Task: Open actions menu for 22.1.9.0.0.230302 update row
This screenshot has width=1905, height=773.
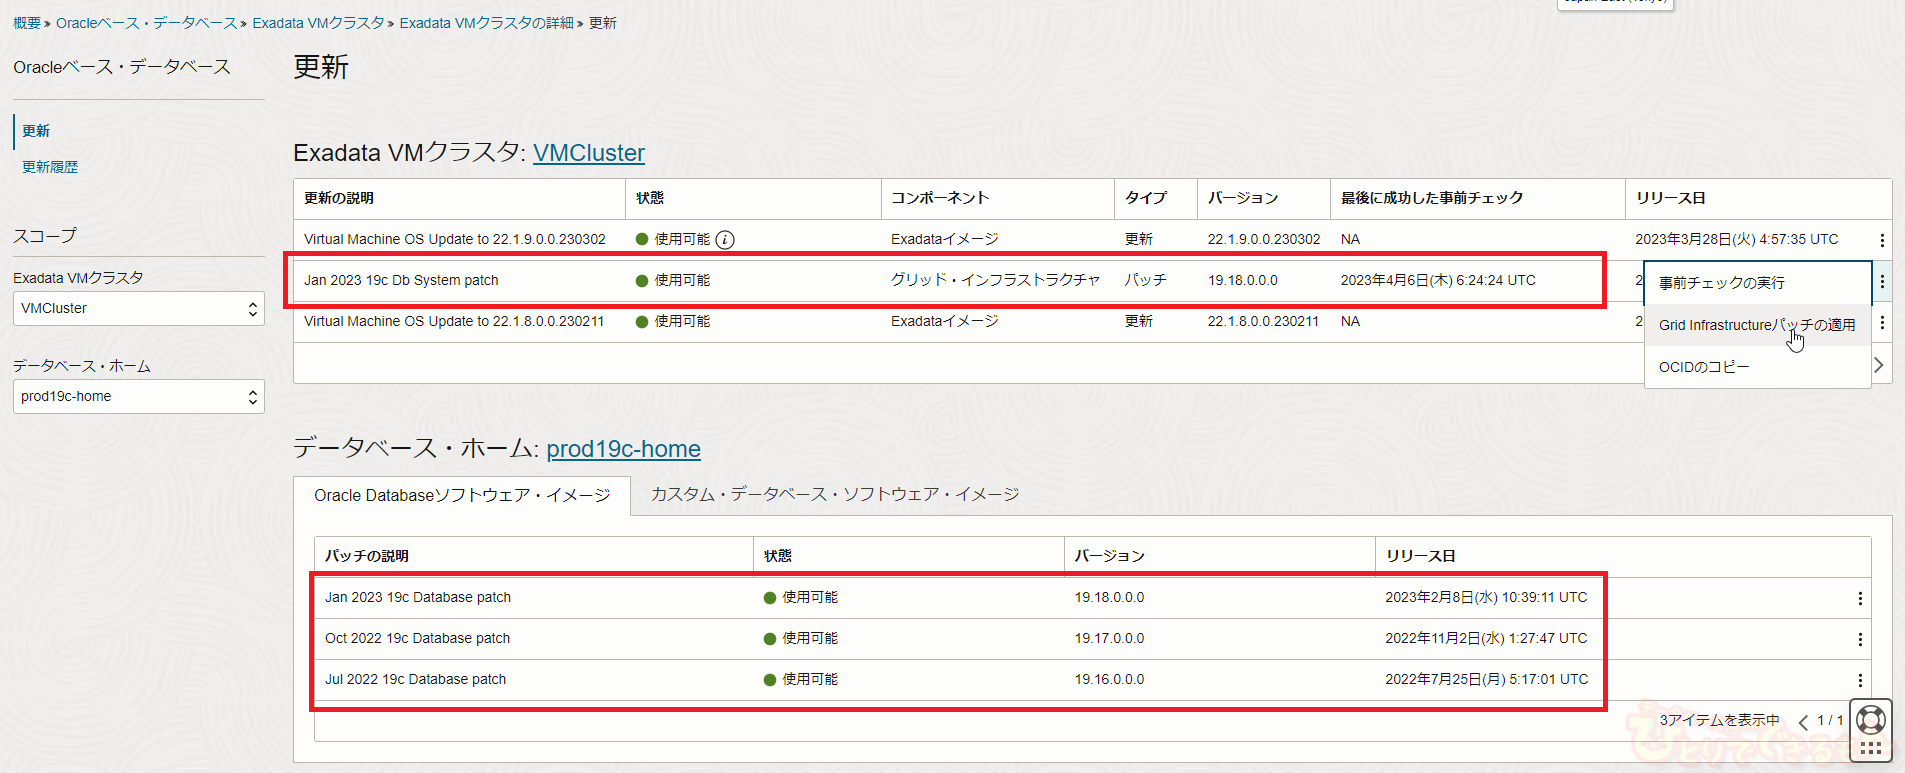Action: (1881, 240)
